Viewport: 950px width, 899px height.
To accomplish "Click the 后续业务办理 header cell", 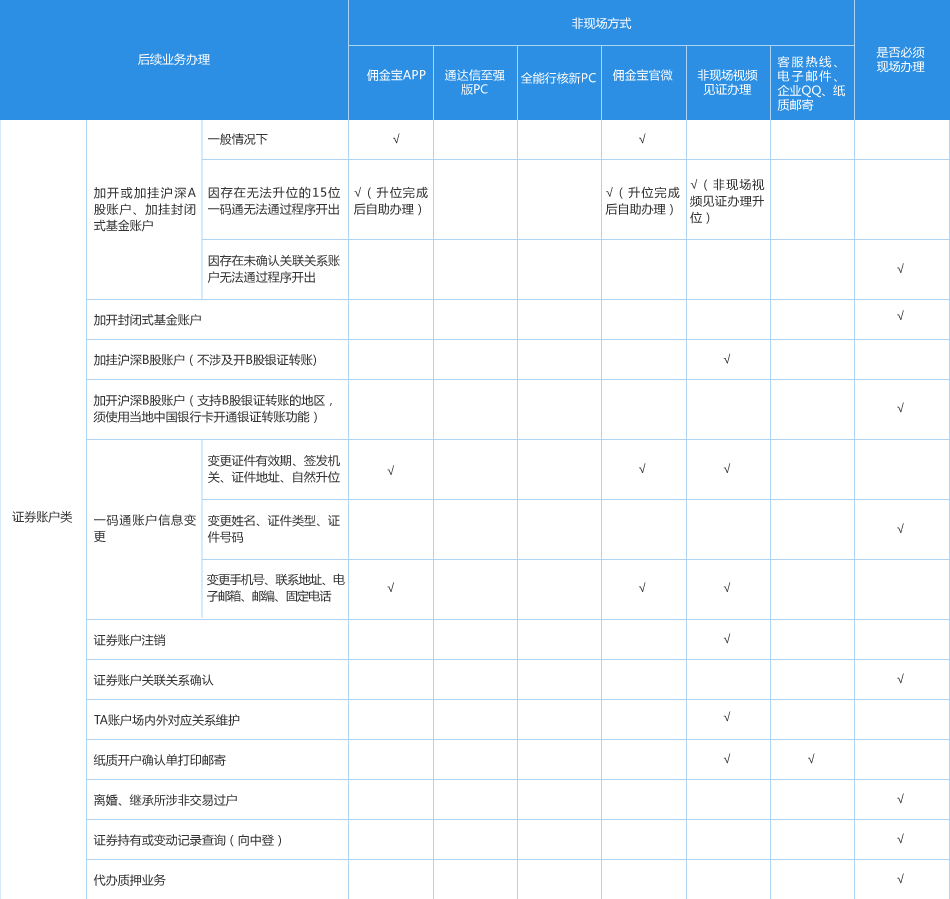I will point(174,59).
